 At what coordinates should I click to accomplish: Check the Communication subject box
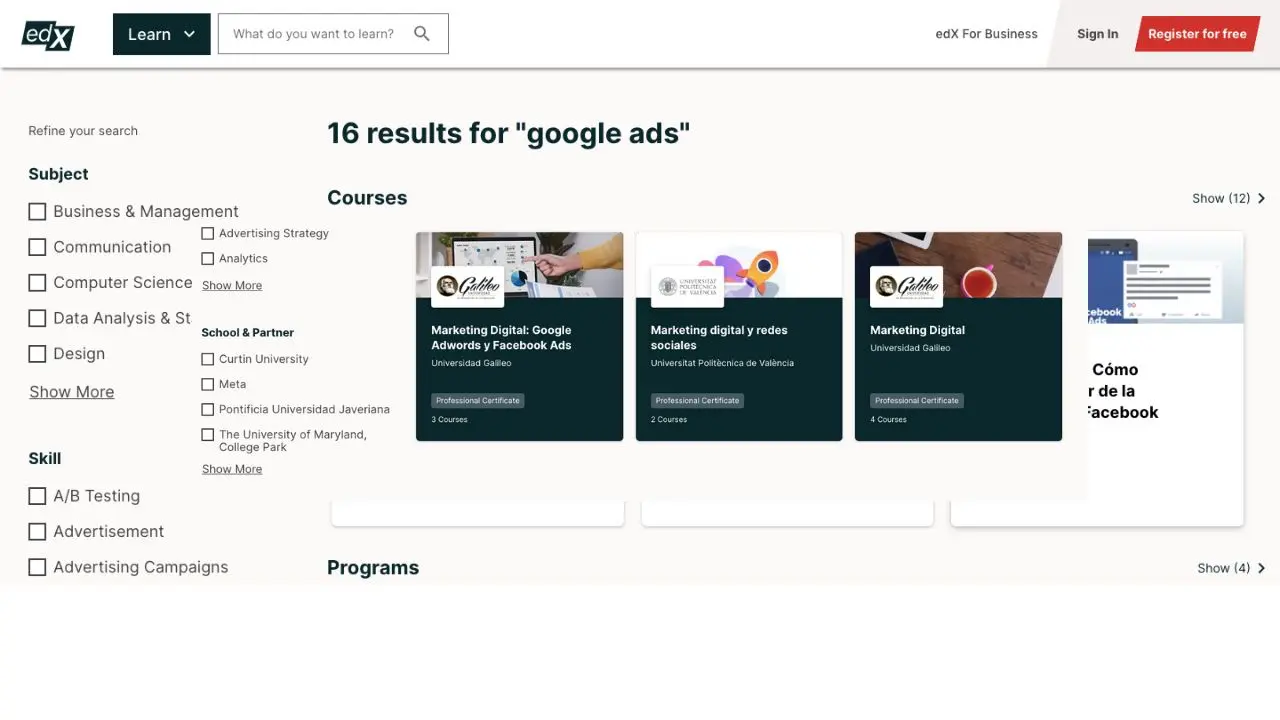point(37,247)
